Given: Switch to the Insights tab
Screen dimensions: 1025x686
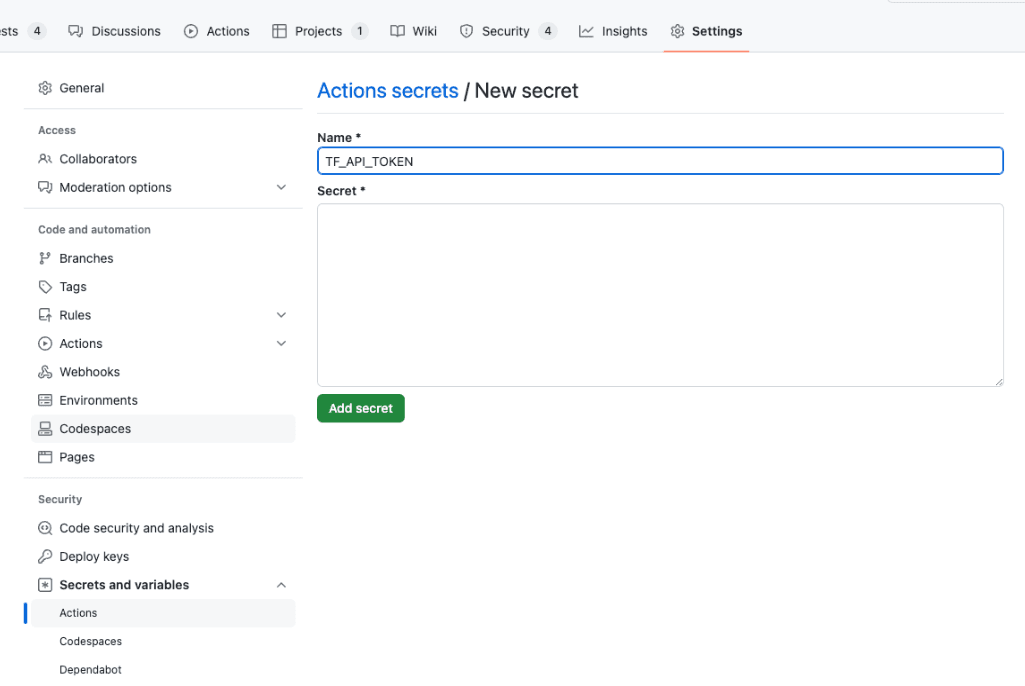Looking at the screenshot, I should coord(613,31).
